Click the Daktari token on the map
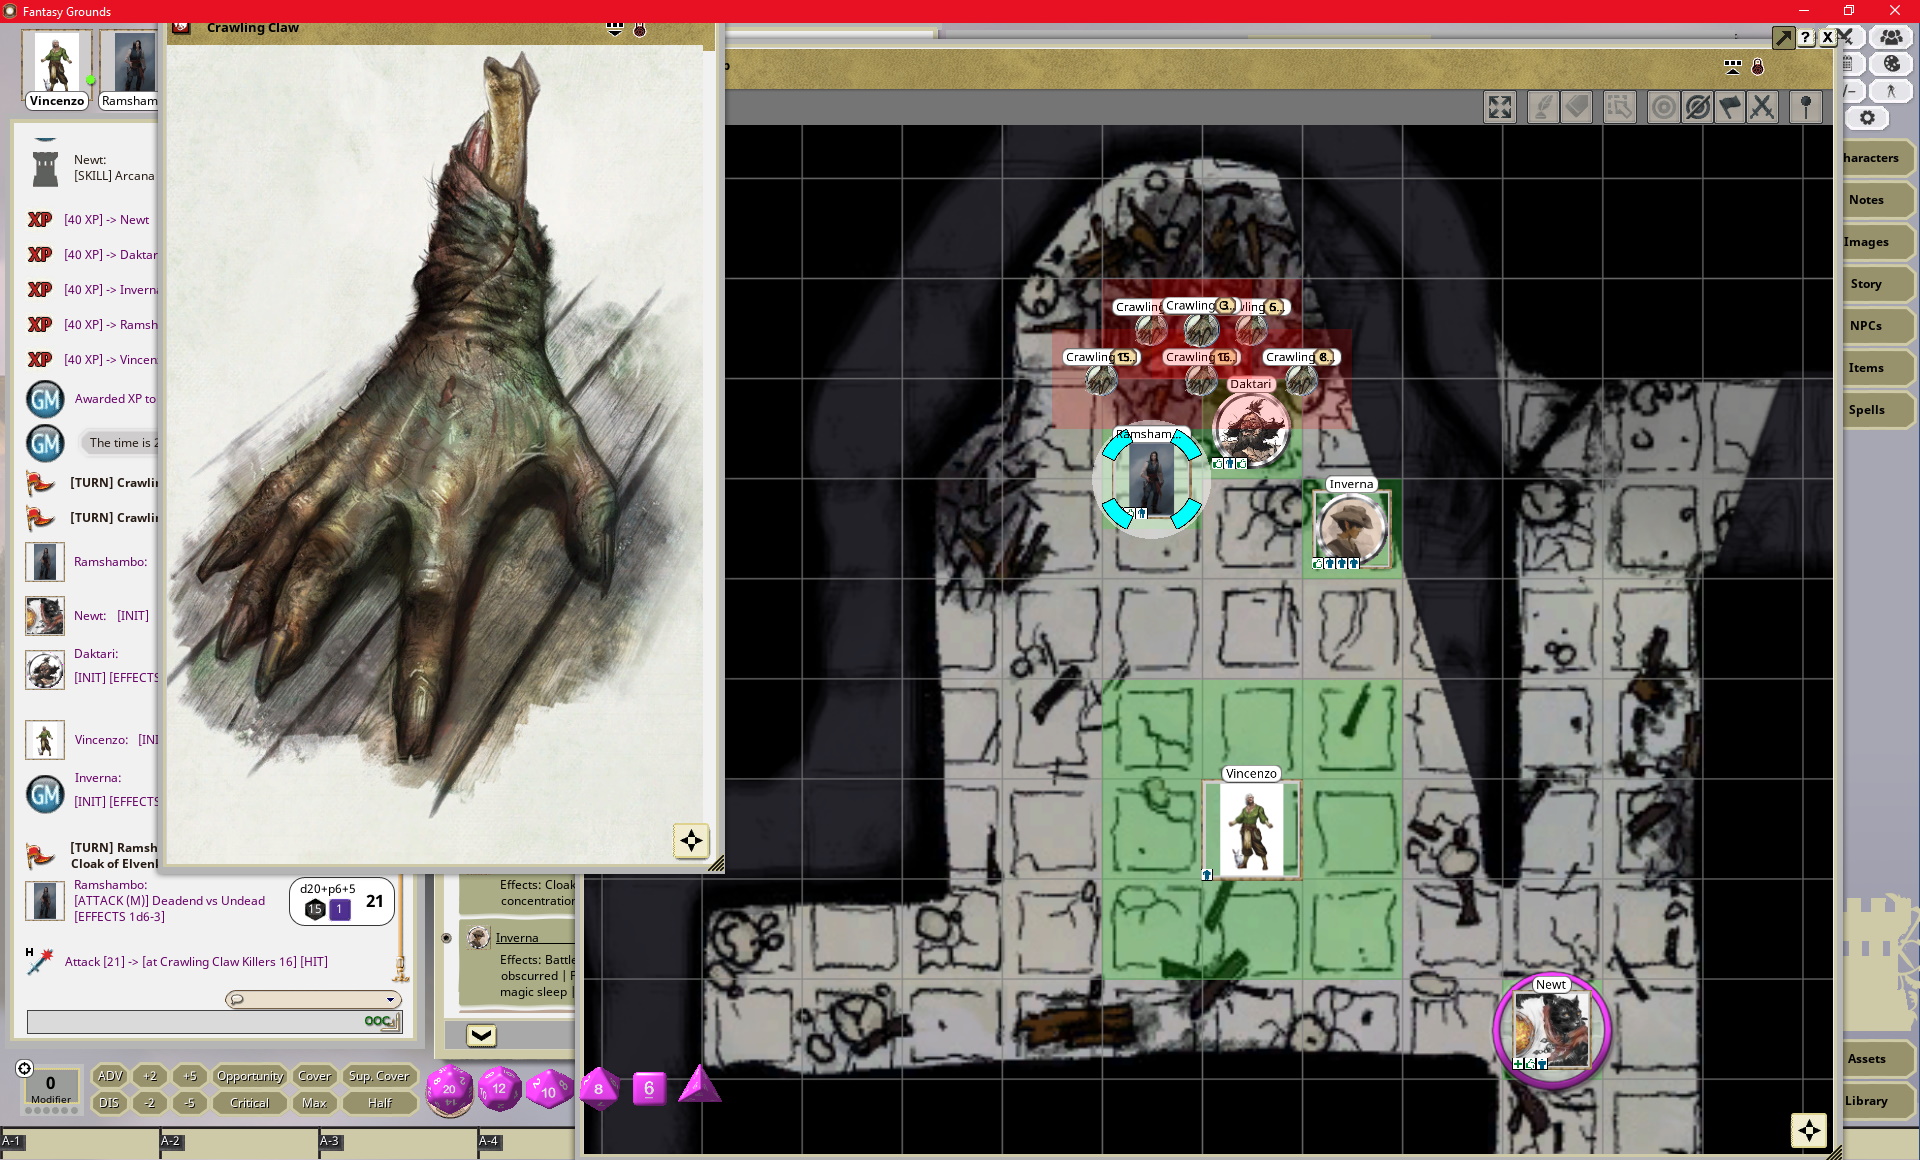This screenshot has height=1160, width=1920. tap(1251, 429)
